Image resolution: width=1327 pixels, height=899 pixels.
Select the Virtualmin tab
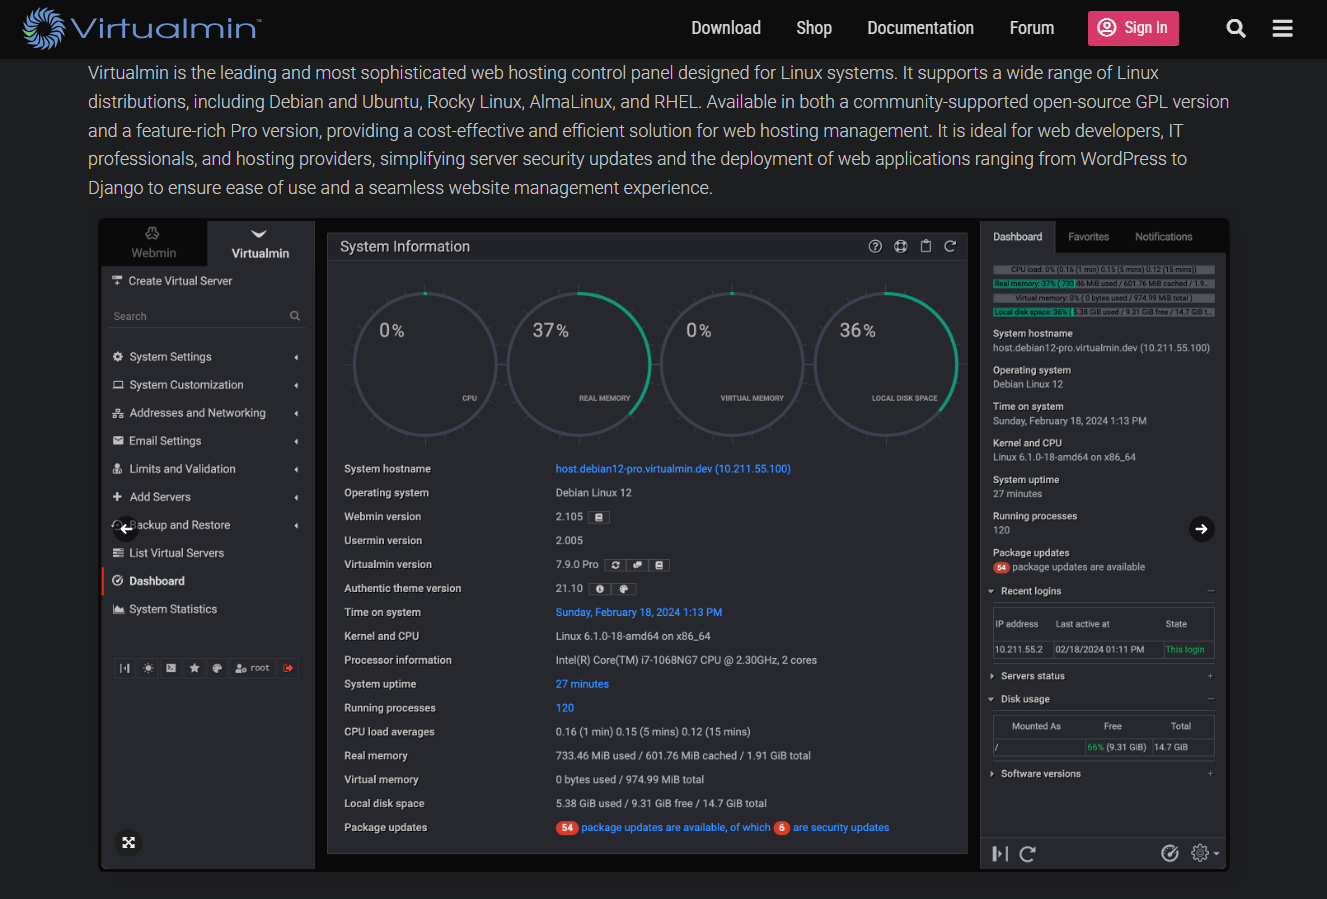(260, 243)
